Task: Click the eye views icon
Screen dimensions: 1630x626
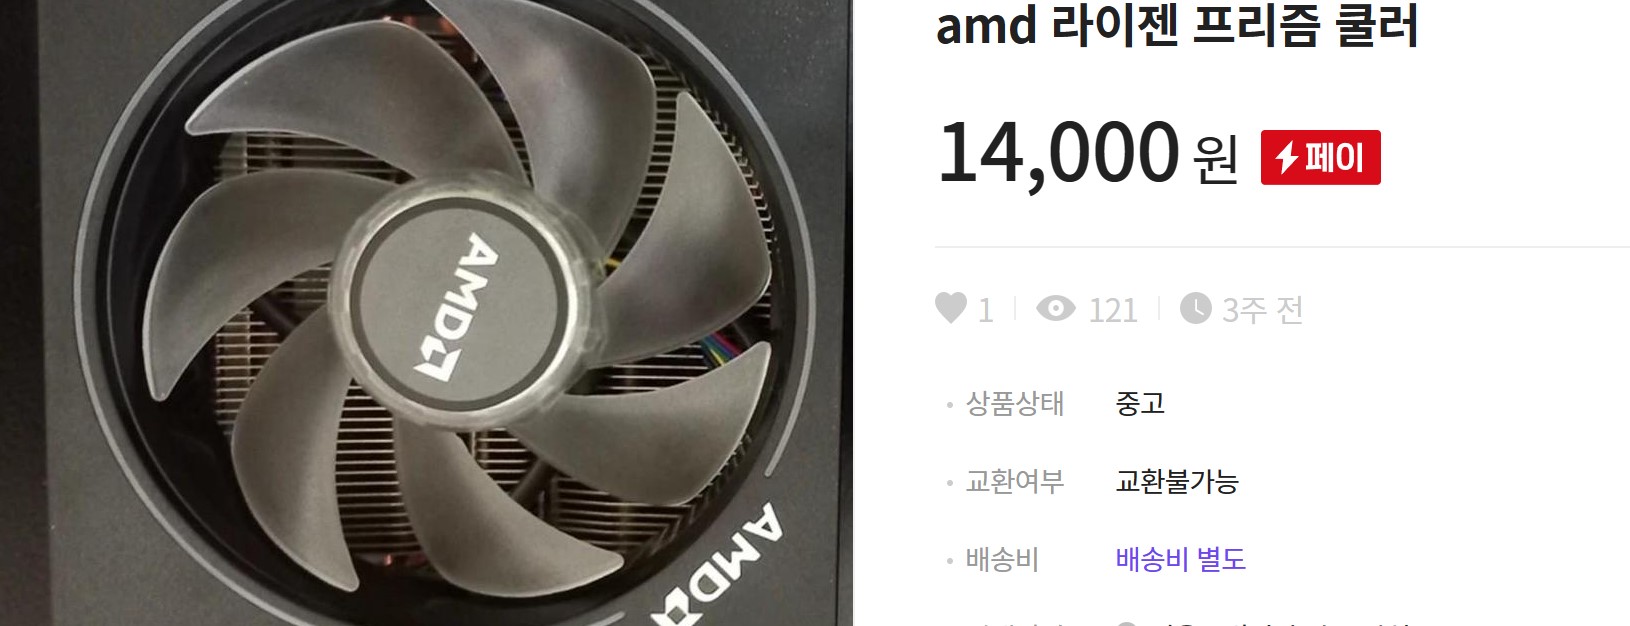Action: 1056,308
